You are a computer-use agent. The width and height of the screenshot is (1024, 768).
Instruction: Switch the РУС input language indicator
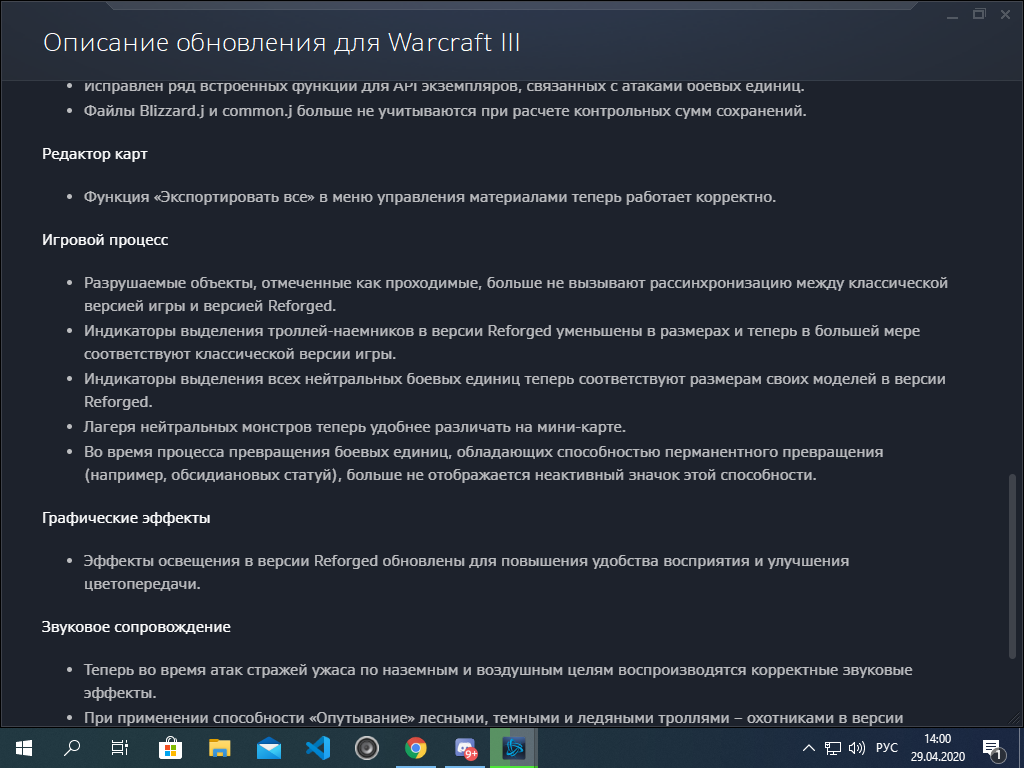(x=886, y=748)
